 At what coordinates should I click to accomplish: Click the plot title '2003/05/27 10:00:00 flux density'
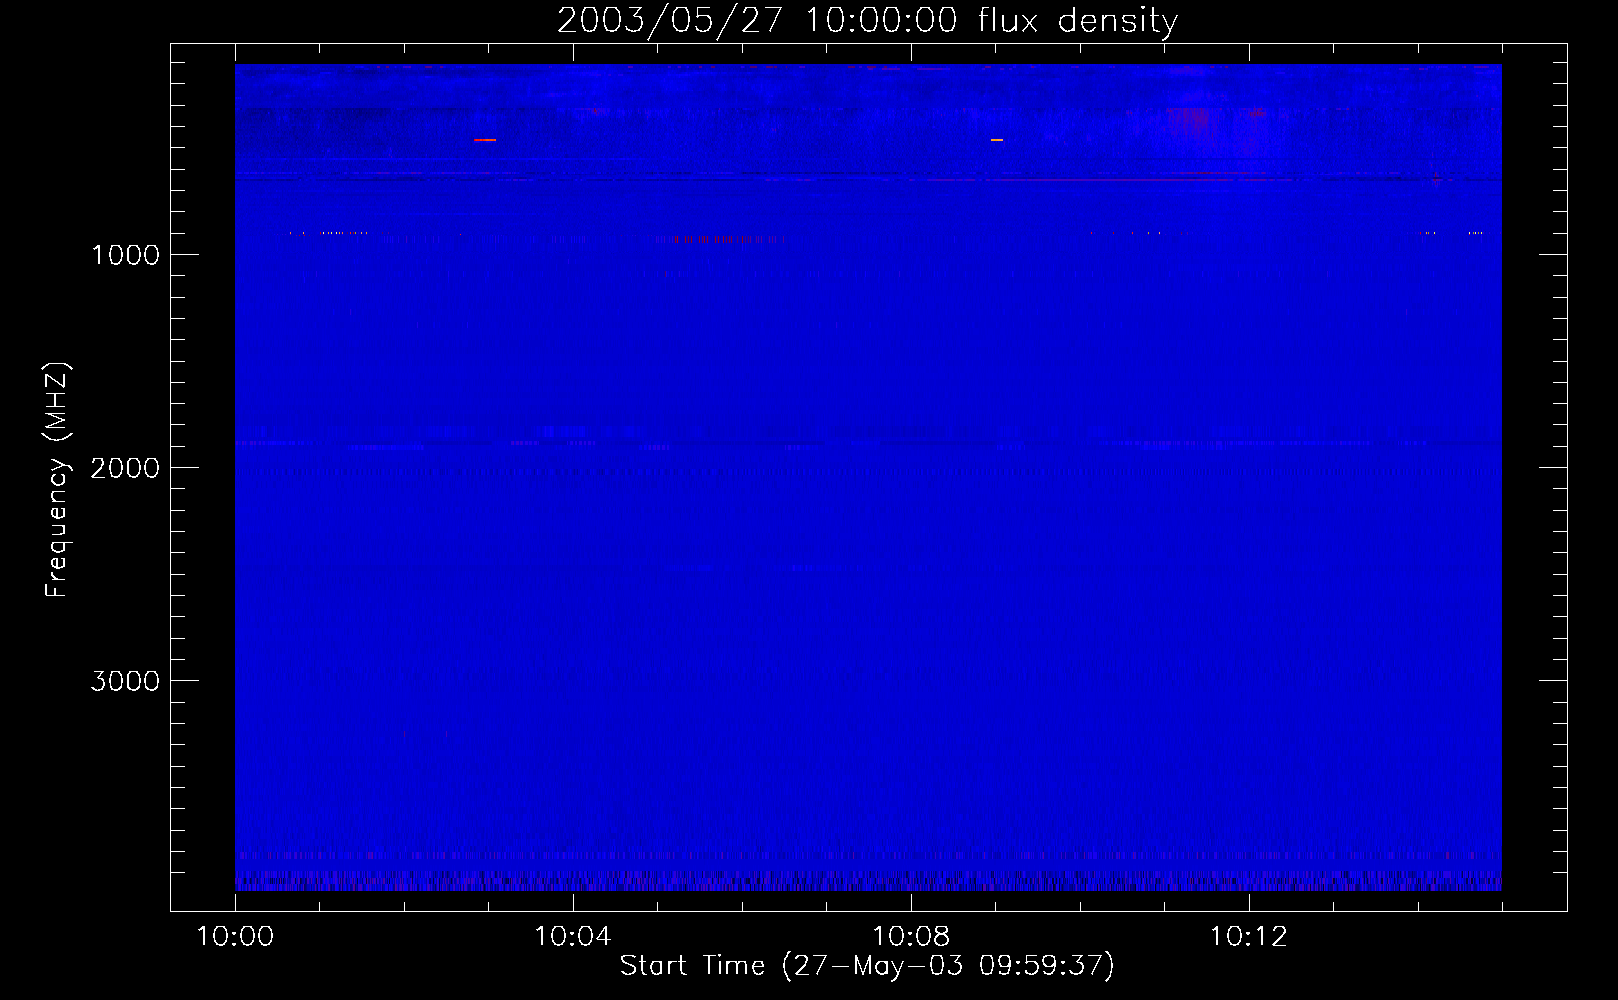[x=867, y=21]
